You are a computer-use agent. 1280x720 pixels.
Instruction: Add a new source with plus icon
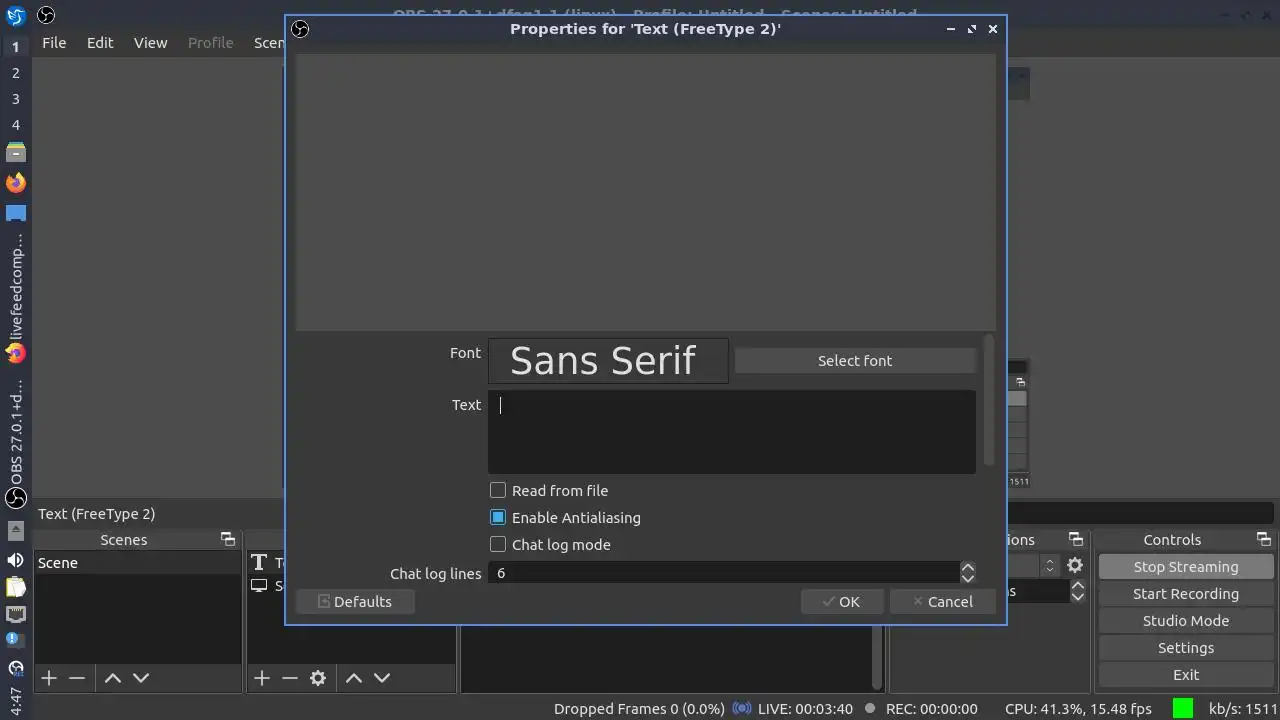[262, 678]
